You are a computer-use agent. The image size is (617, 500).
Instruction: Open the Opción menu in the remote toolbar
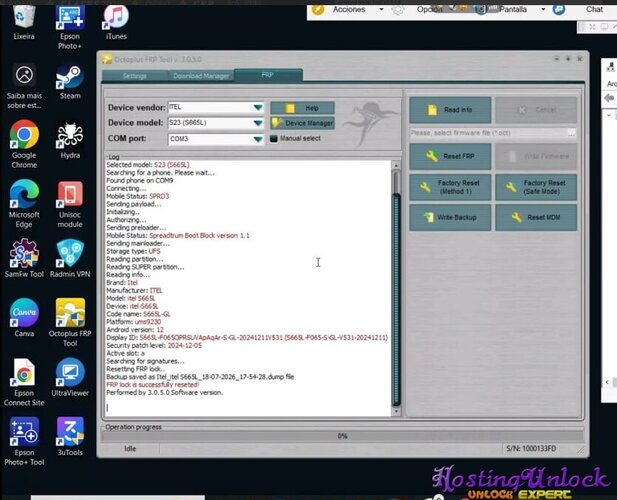(x=429, y=9)
